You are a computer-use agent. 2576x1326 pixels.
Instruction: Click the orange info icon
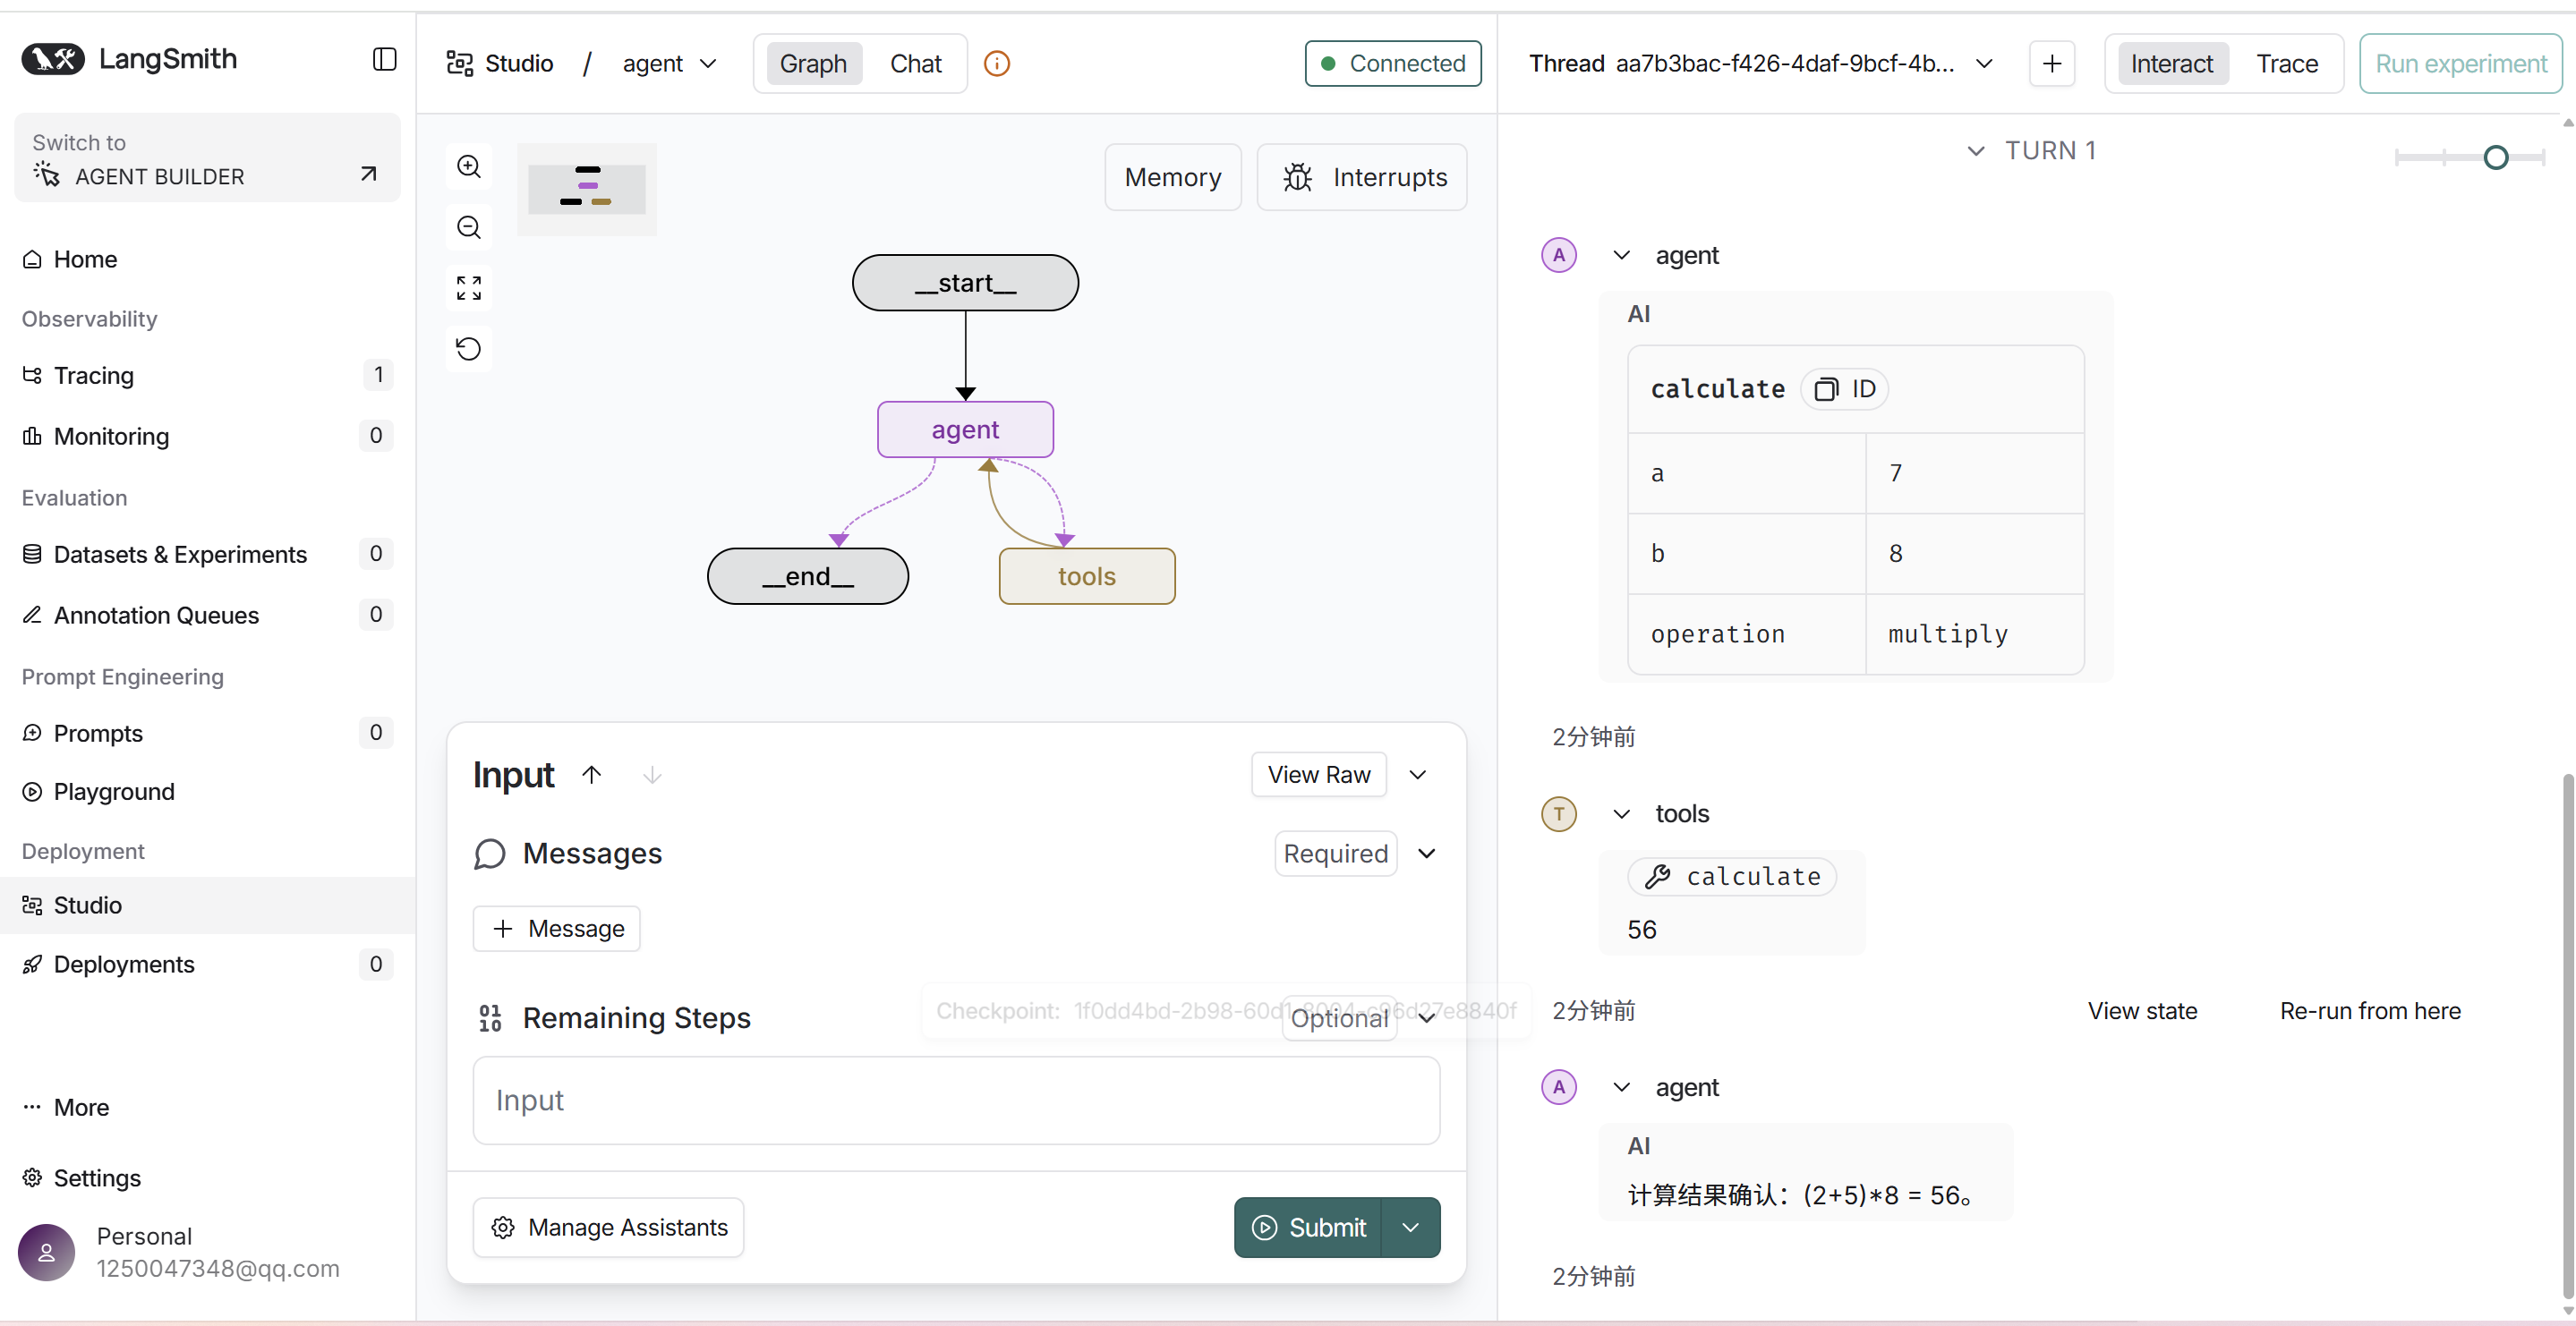[996, 64]
